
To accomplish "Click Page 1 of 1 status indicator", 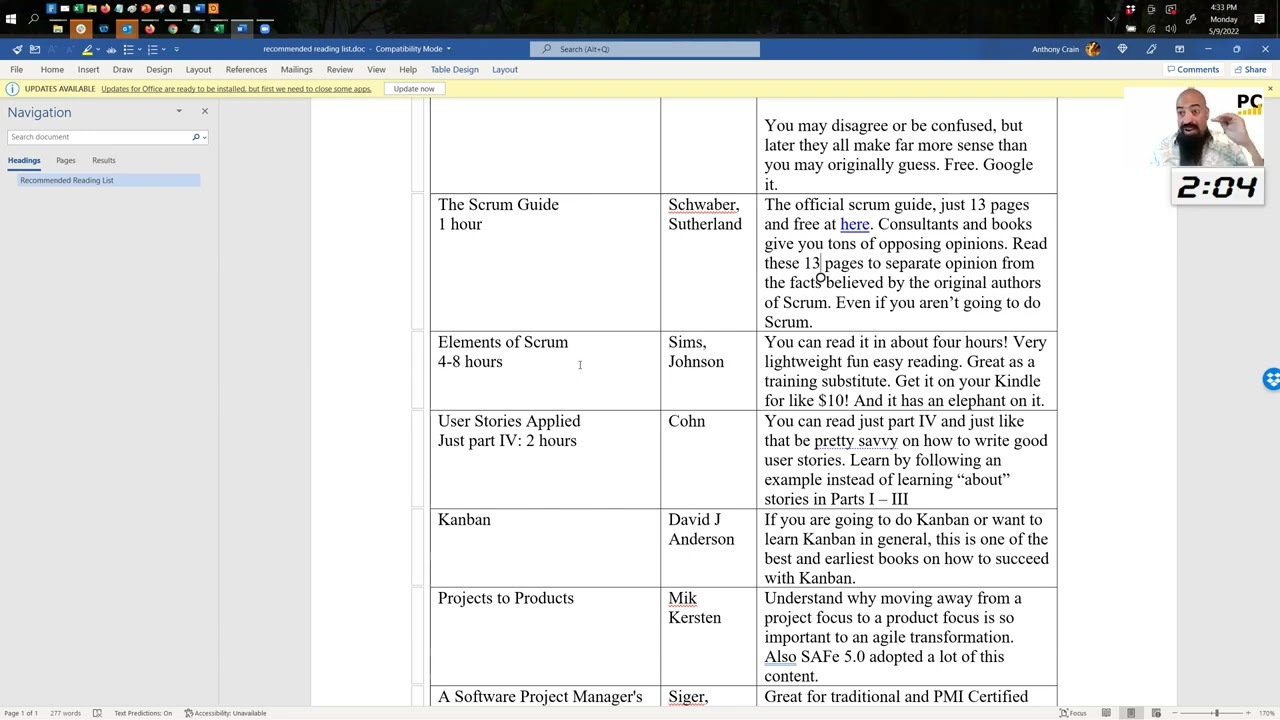I will coord(20,713).
